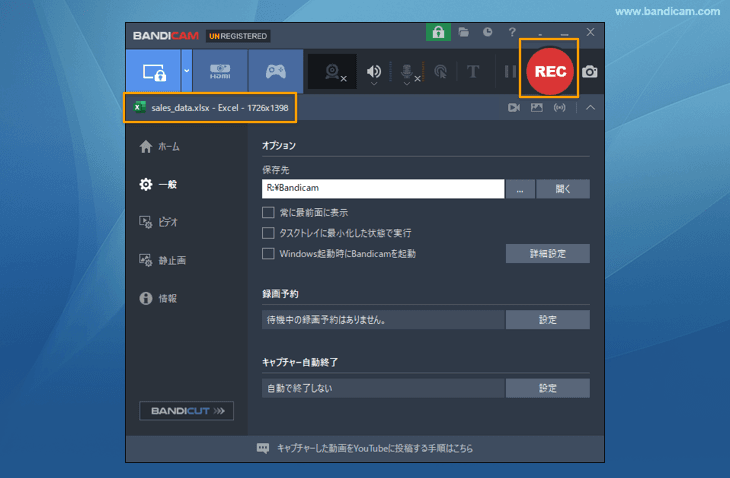Open the 静止画 settings tab
This screenshot has width=730, height=478.
pos(162,260)
